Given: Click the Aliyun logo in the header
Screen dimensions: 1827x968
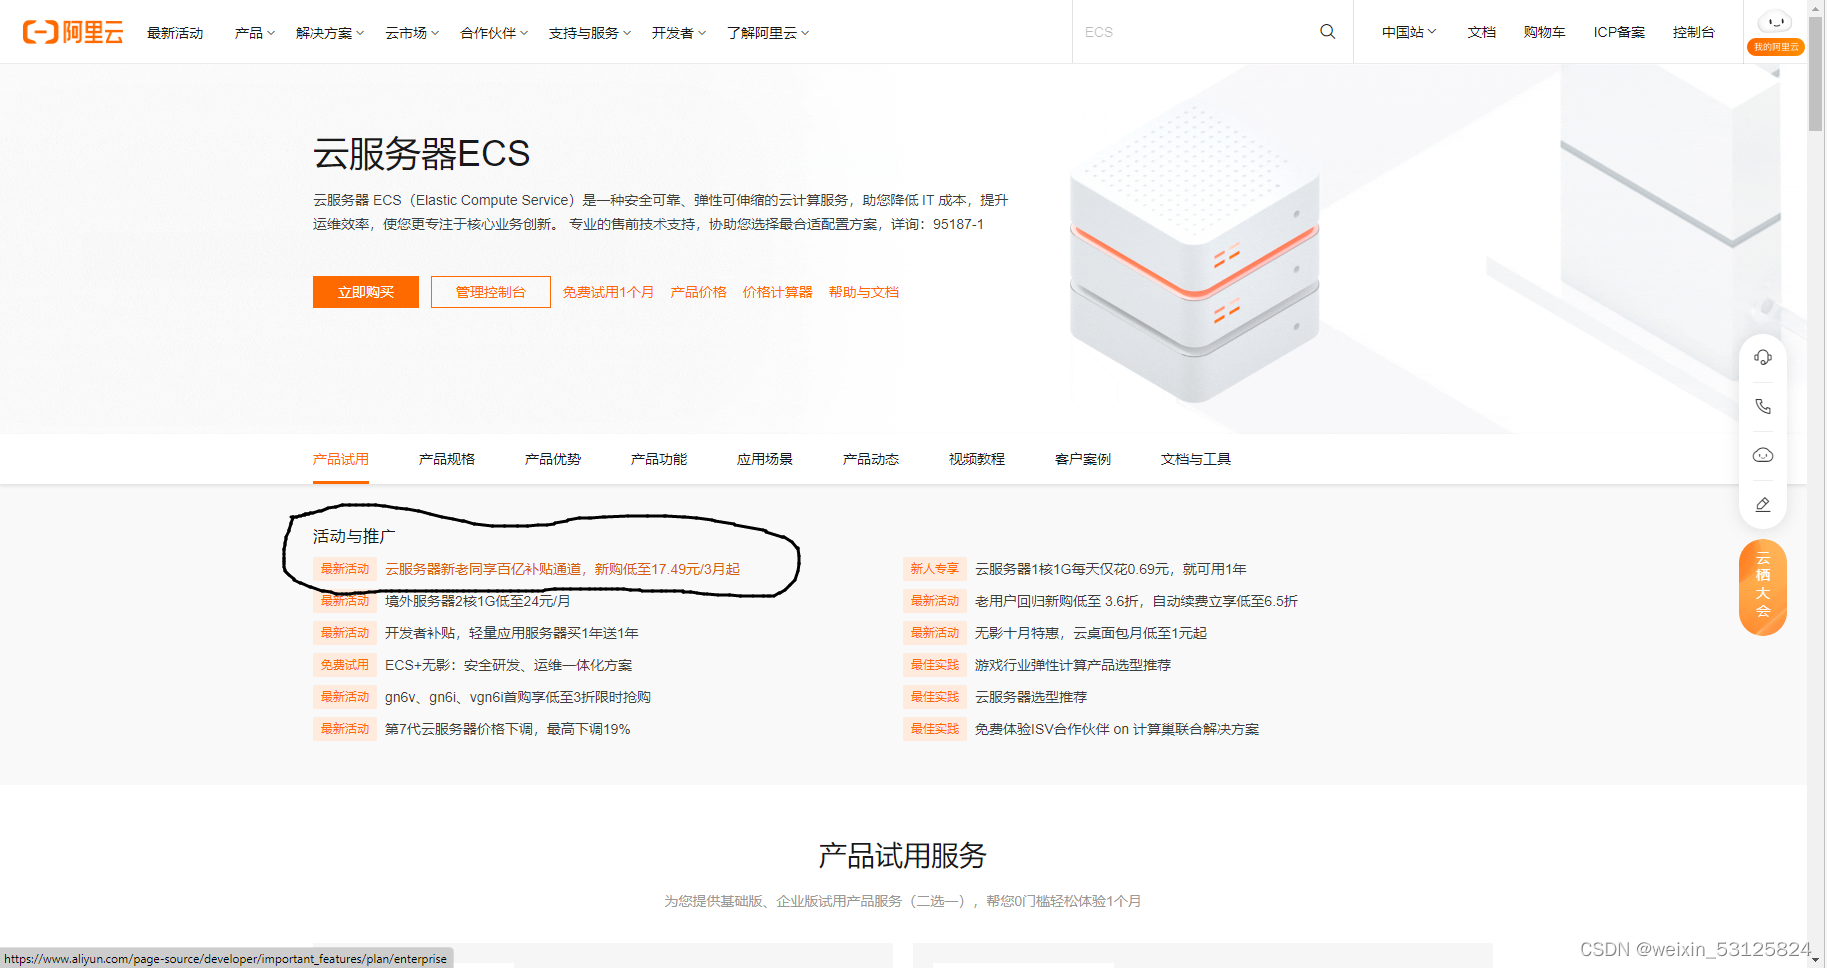Looking at the screenshot, I should [x=73, y=32].
